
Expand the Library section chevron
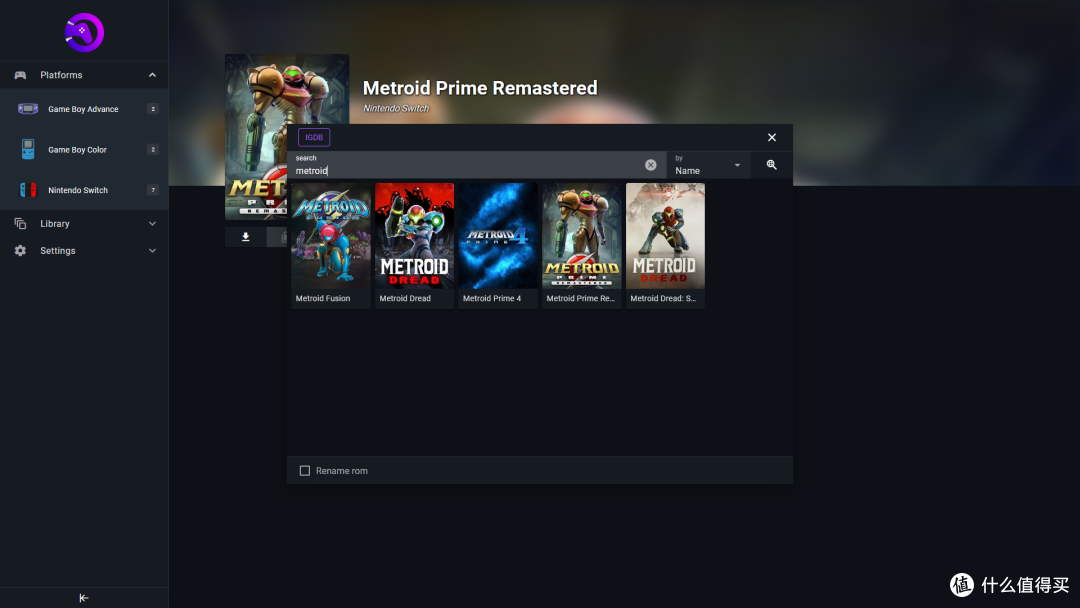[x=152, y=224]
